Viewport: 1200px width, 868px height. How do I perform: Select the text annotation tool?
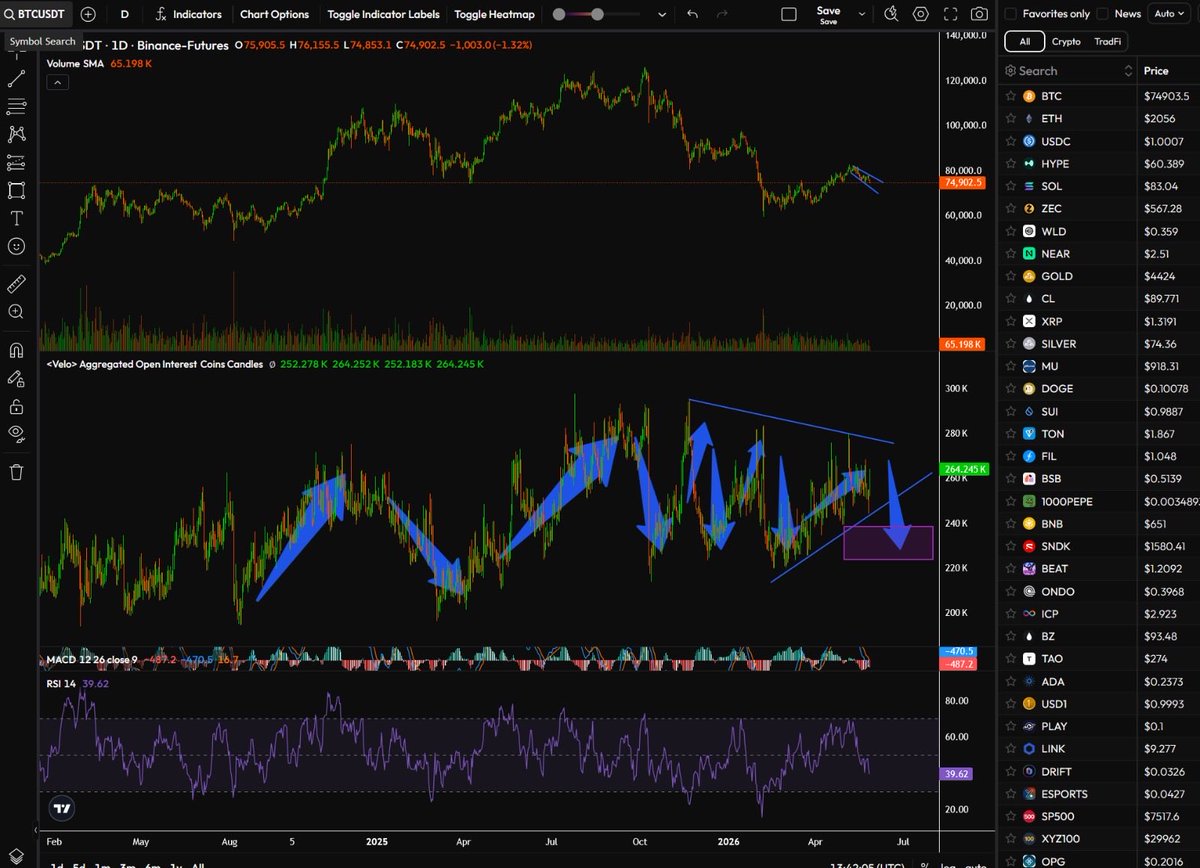tap(17, 218)
